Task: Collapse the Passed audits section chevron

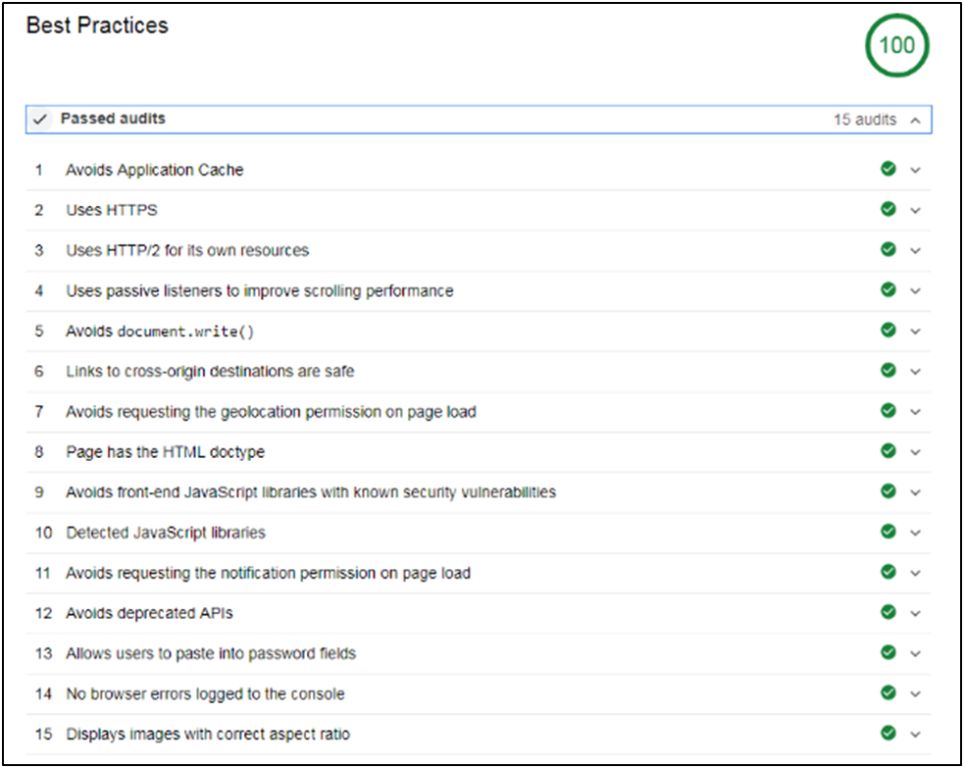Action: click(915, 121)
